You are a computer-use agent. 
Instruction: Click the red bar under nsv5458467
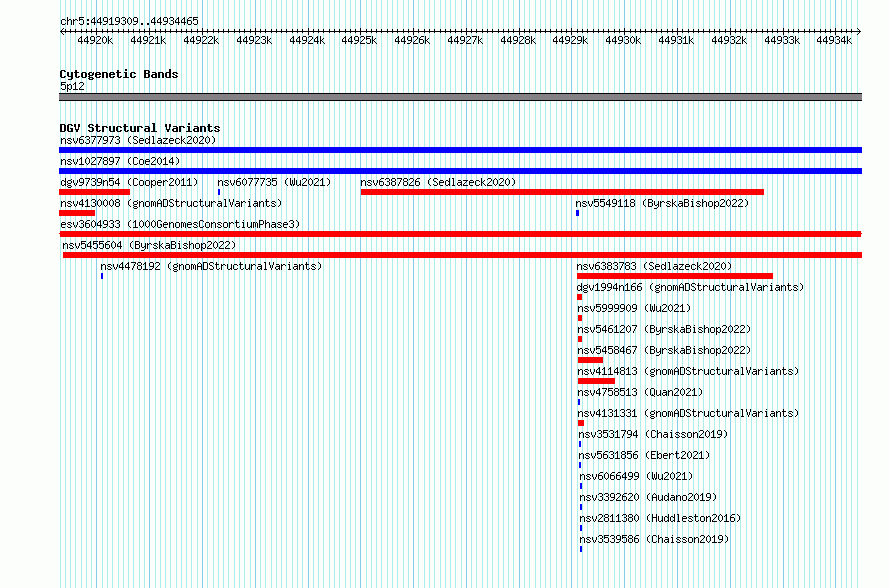click(x=590, y=360)
